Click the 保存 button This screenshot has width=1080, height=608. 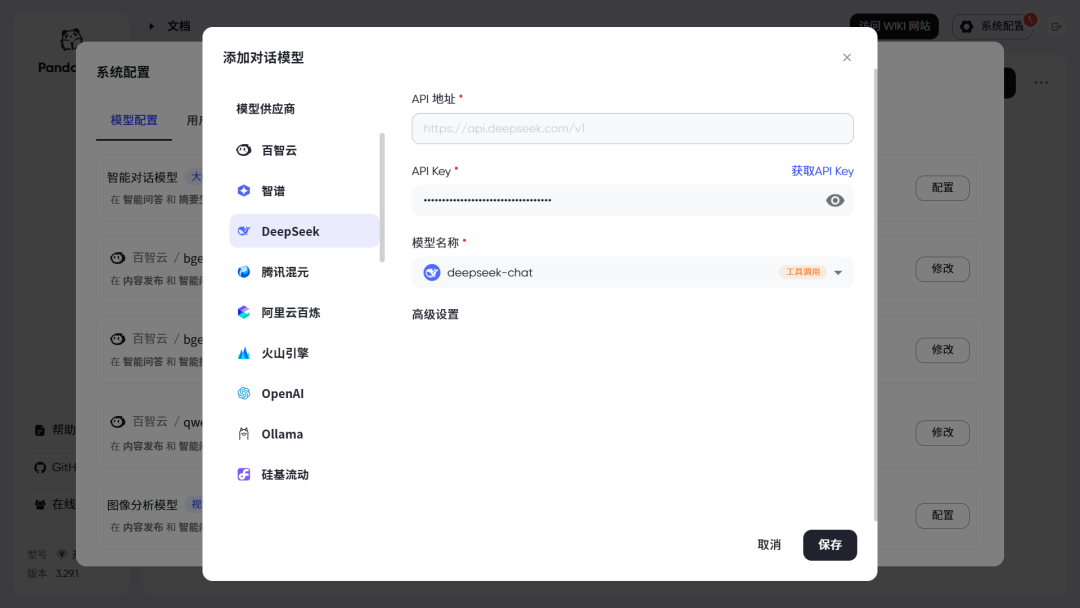point(830,545)
